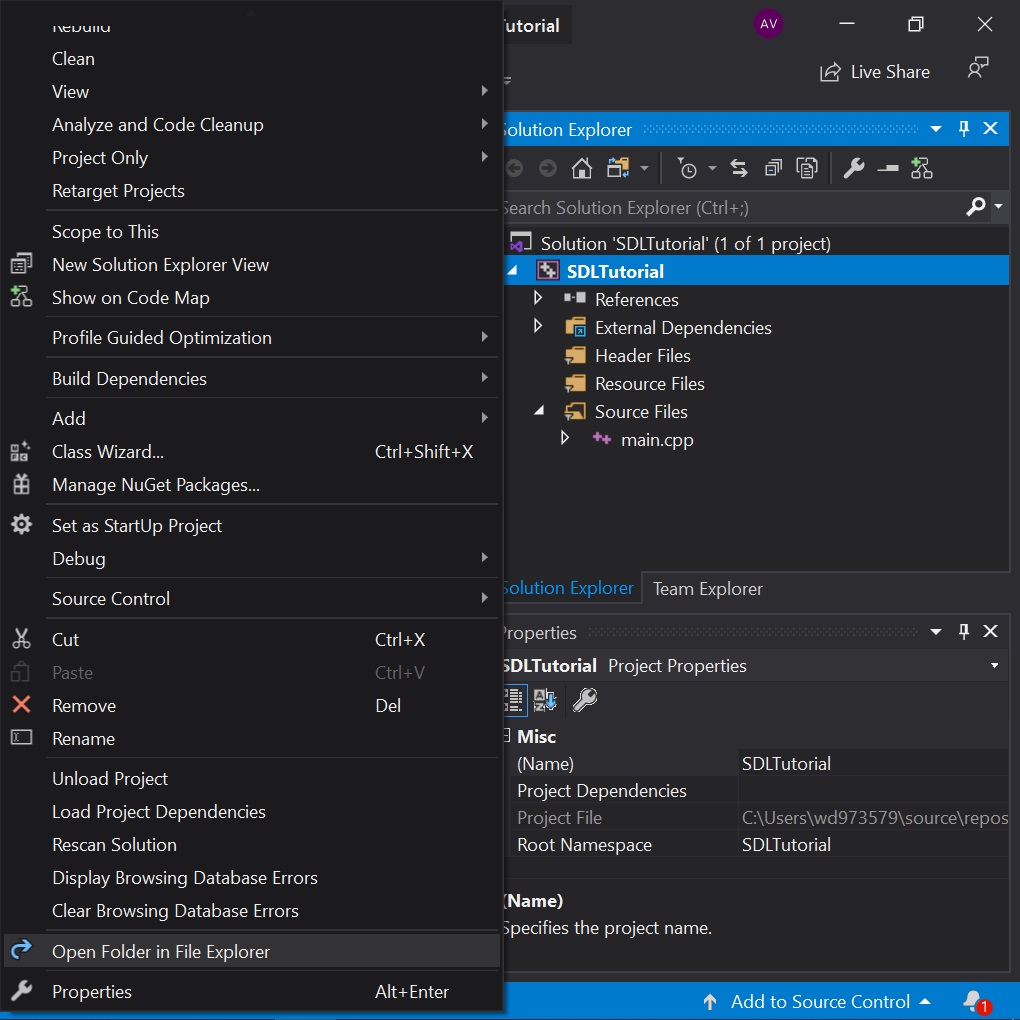Click the Back arrow in Solution Explorer toolbar
This screenshot has width=1020, height=1020.
(x=515, y=168)
